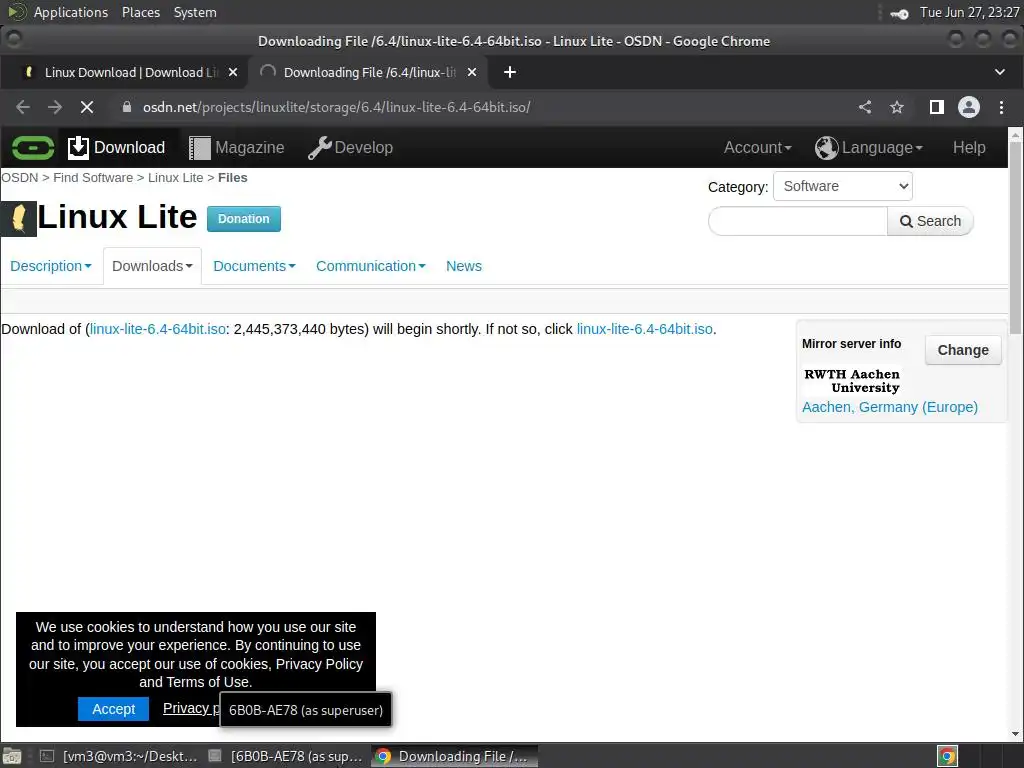Viewport: 1024px width, 768px height.
Task: Click the key icon in system tray
Action: pyautogui.click(x=899, y=13)
